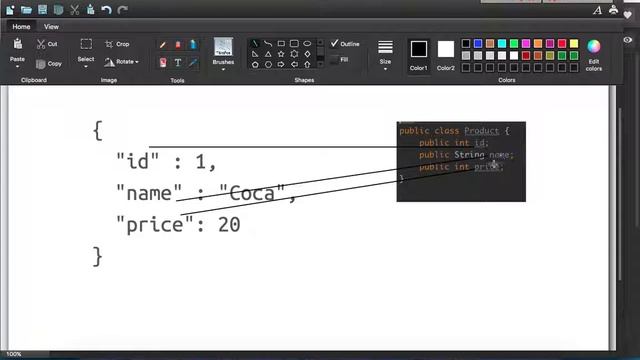
Task: Pick the yellow palette color
Action: tap(574, 43)
